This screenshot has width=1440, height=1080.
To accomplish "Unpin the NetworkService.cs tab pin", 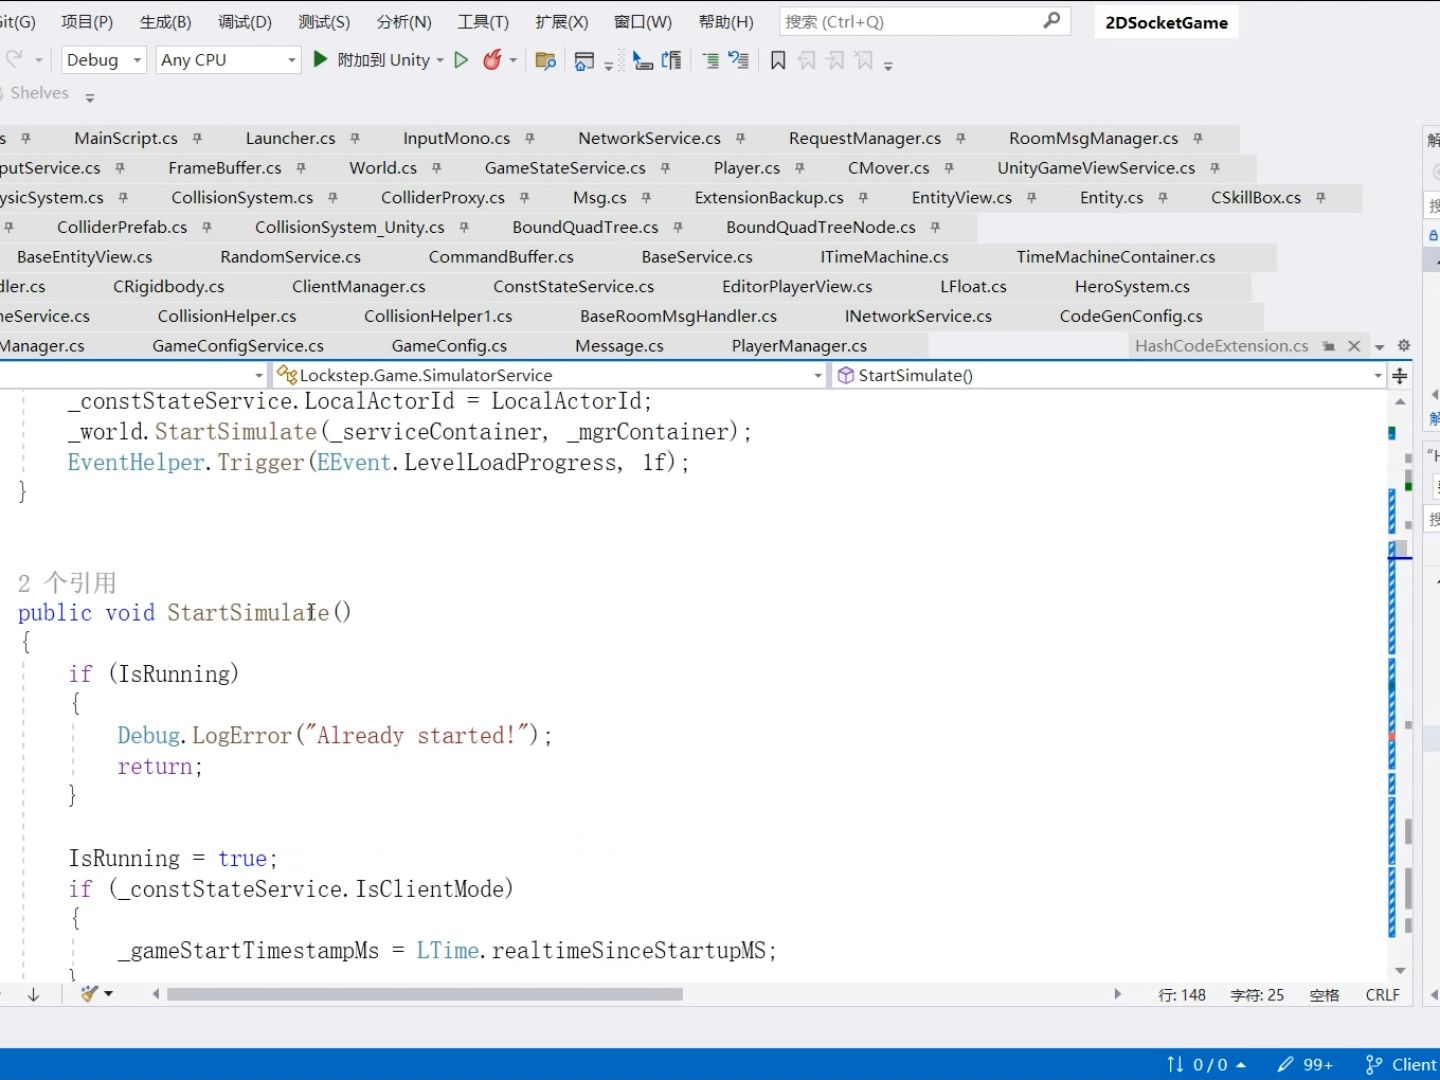I will click(x=741, y=139).
